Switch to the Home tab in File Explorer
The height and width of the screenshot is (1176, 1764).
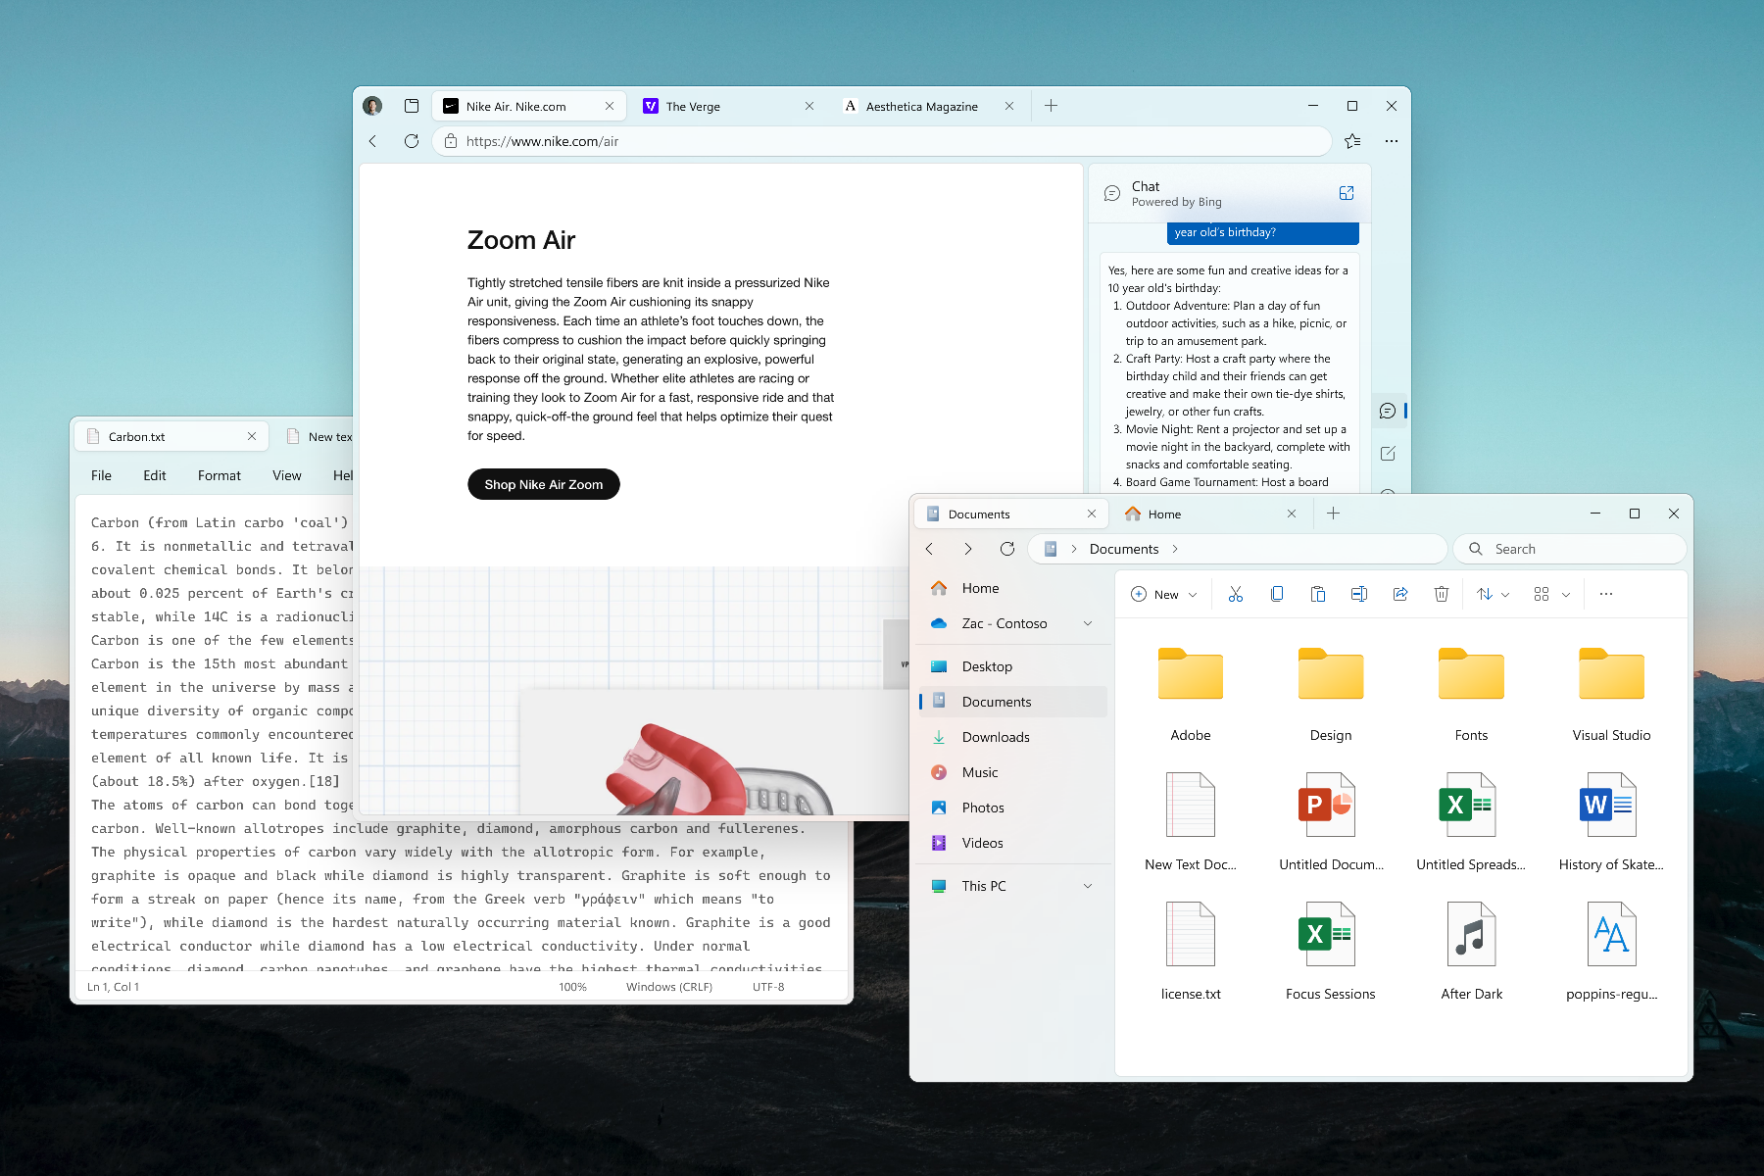click(x=1210, y=514)
